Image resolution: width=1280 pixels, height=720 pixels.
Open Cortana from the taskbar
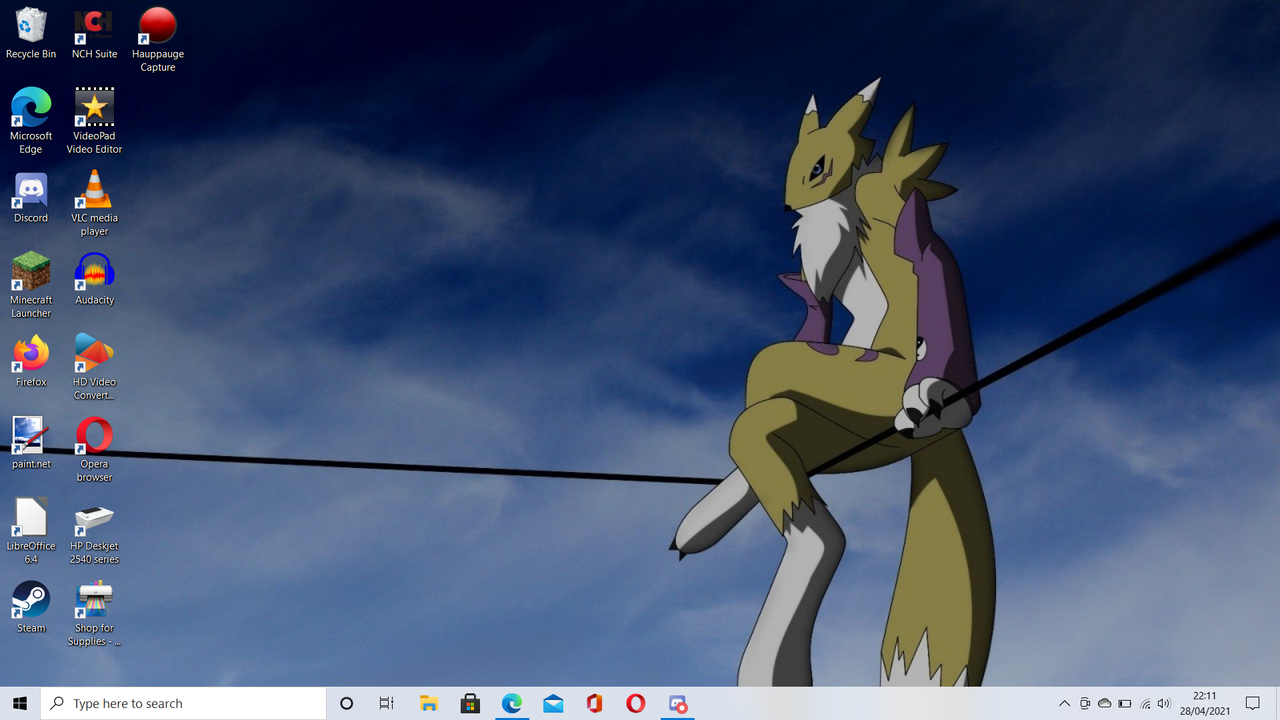tap(346, 703)
